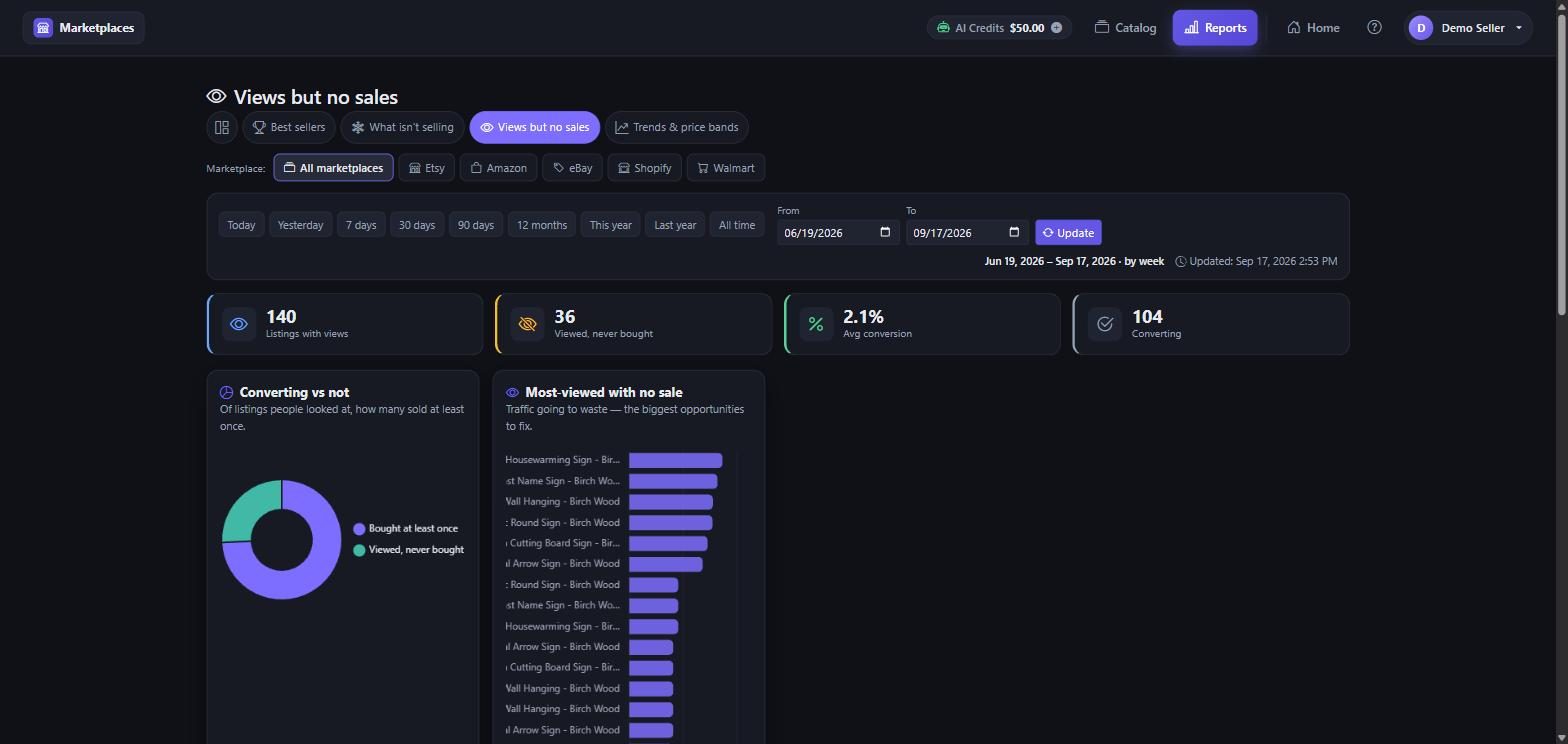Expand the Demo Seller account dropdown
The image size is (1568, 744).
(x=1519, y=28)
